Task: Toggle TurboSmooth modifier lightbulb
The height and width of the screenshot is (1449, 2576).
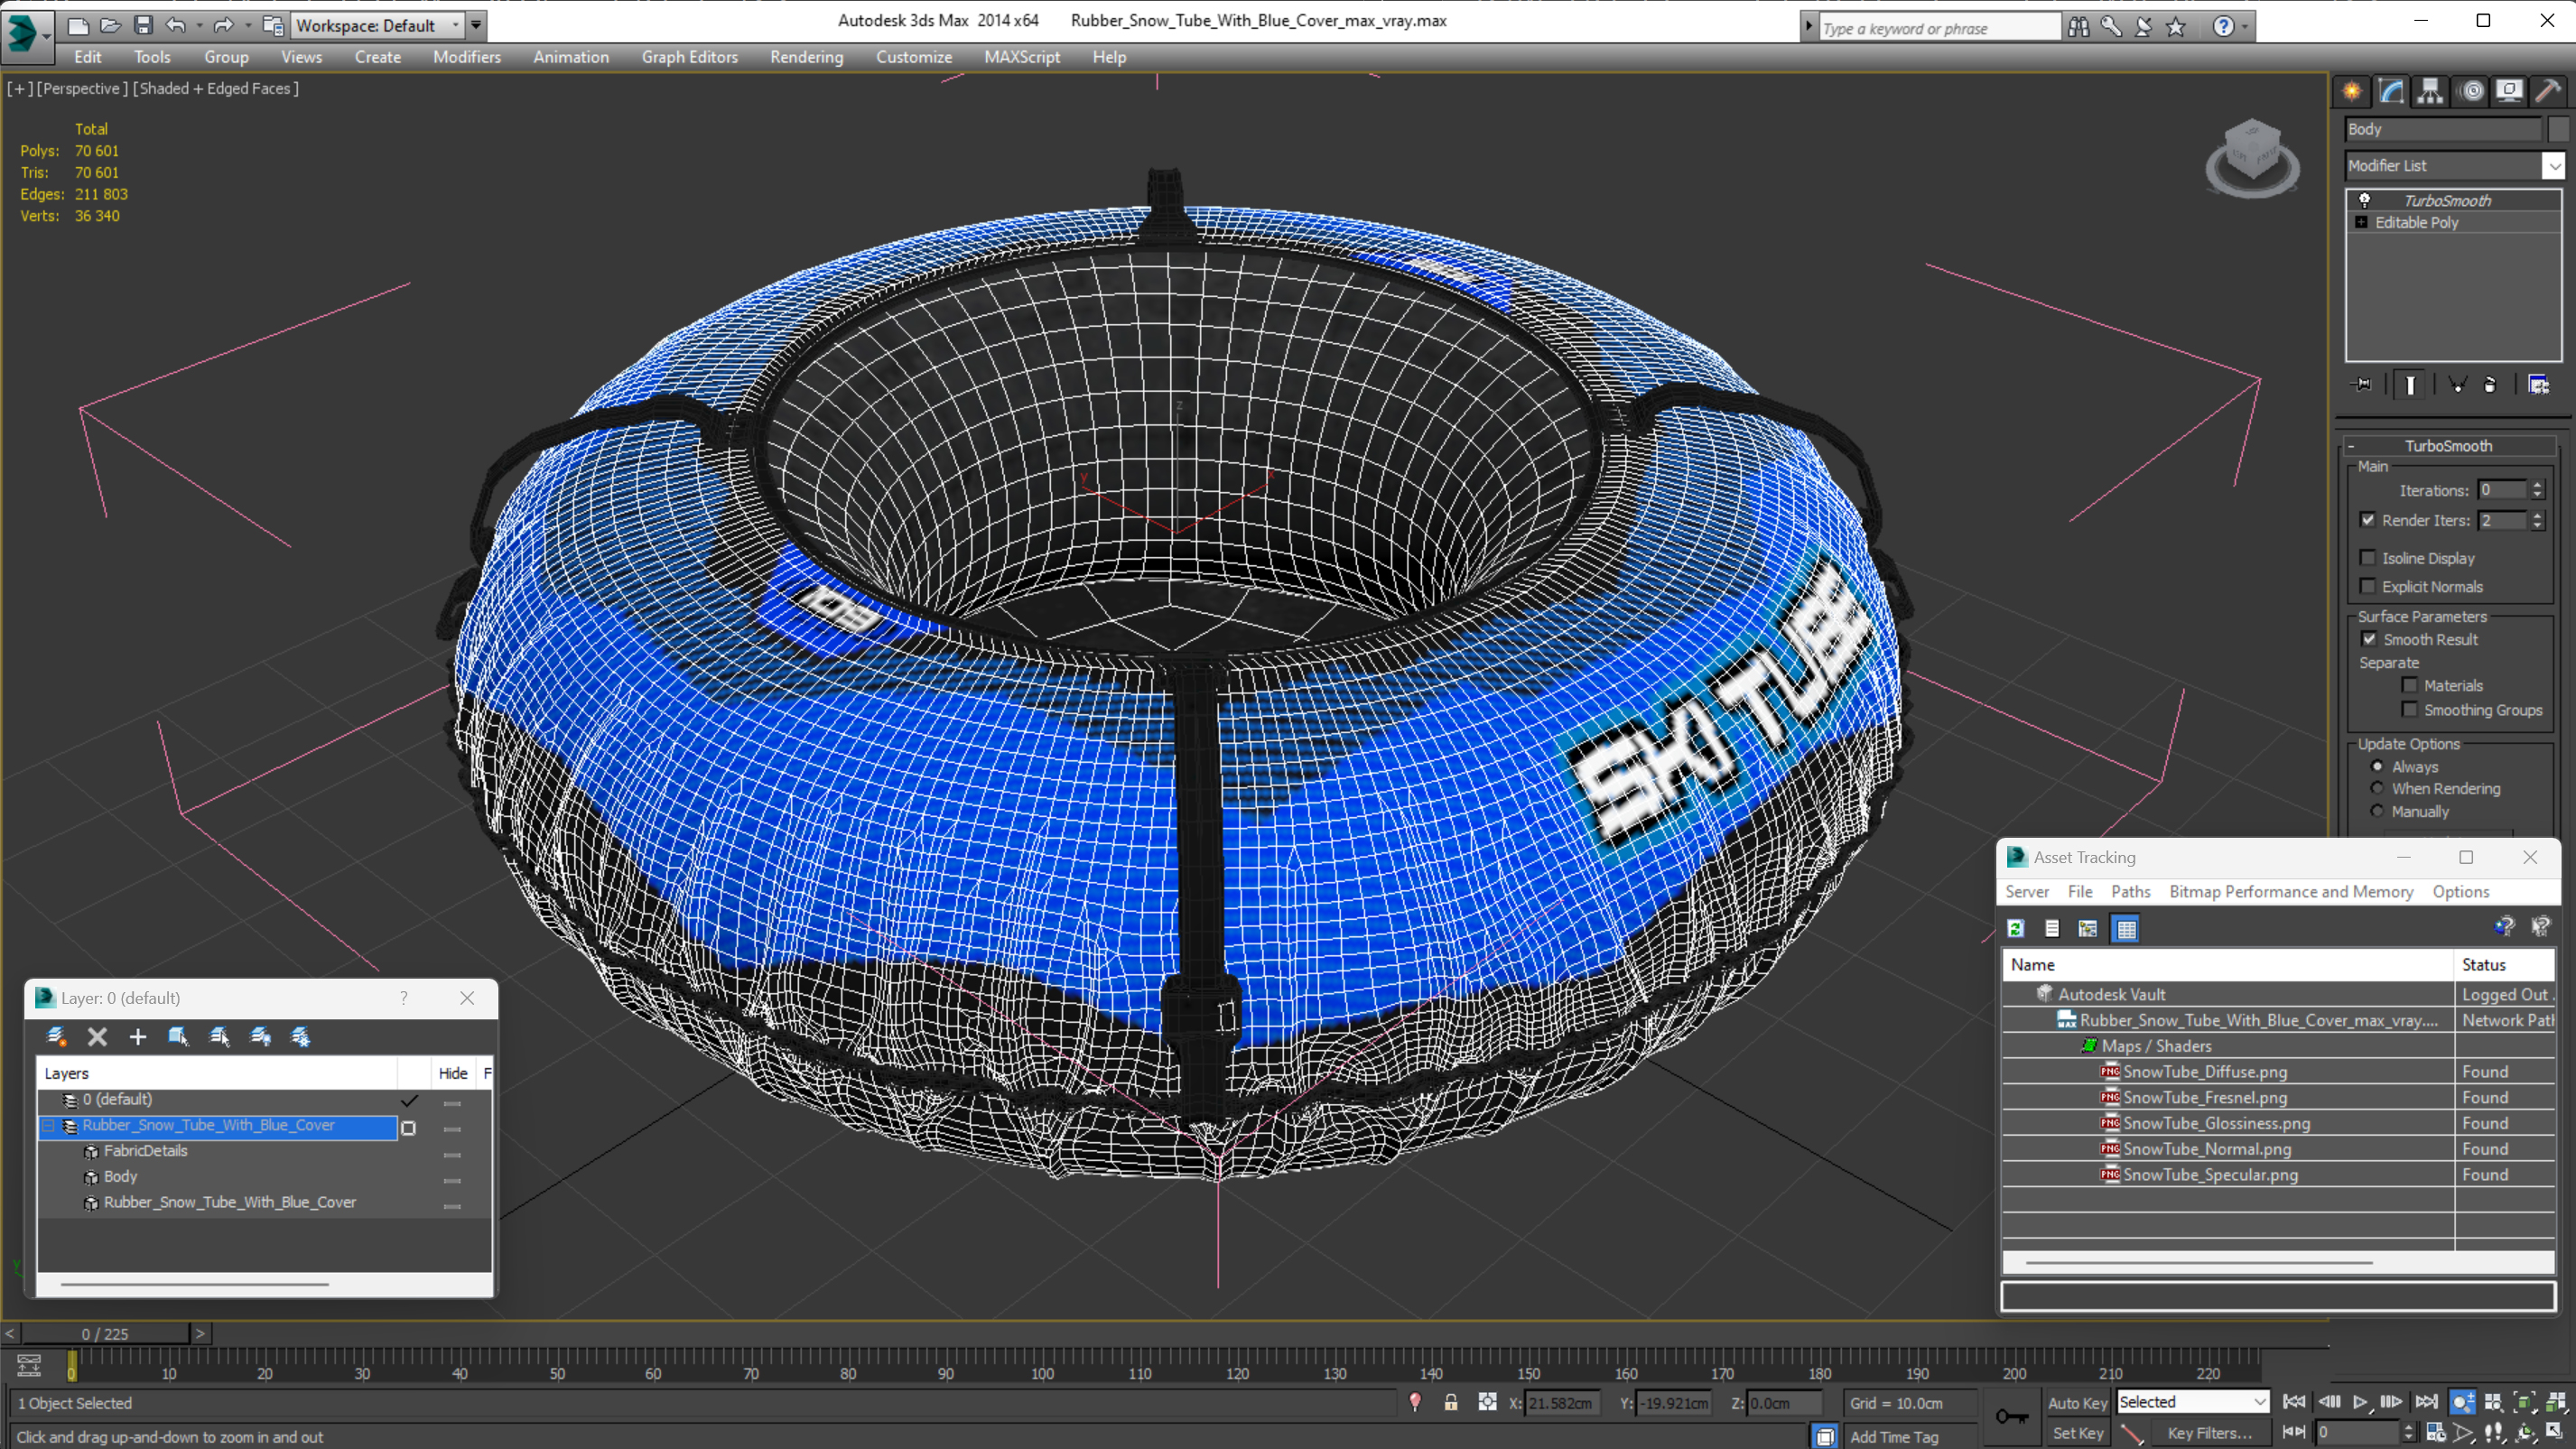Action: [2364, 201]
